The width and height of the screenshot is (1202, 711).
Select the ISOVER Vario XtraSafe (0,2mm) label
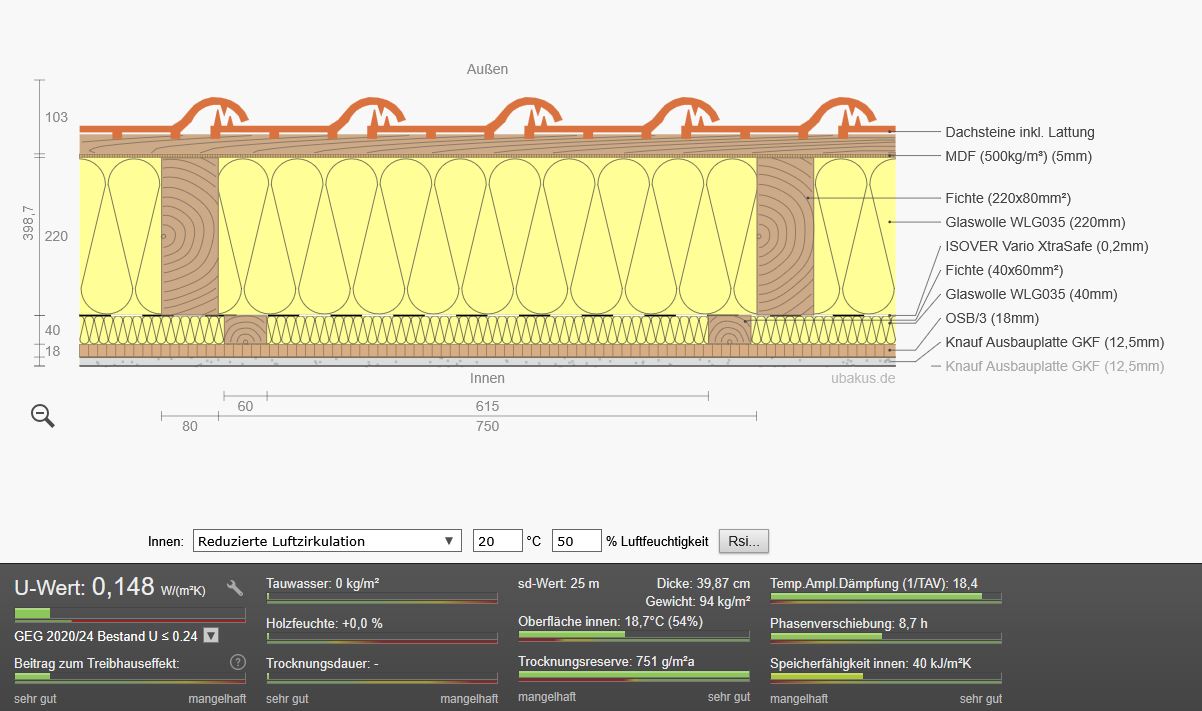pos(1046,246)
